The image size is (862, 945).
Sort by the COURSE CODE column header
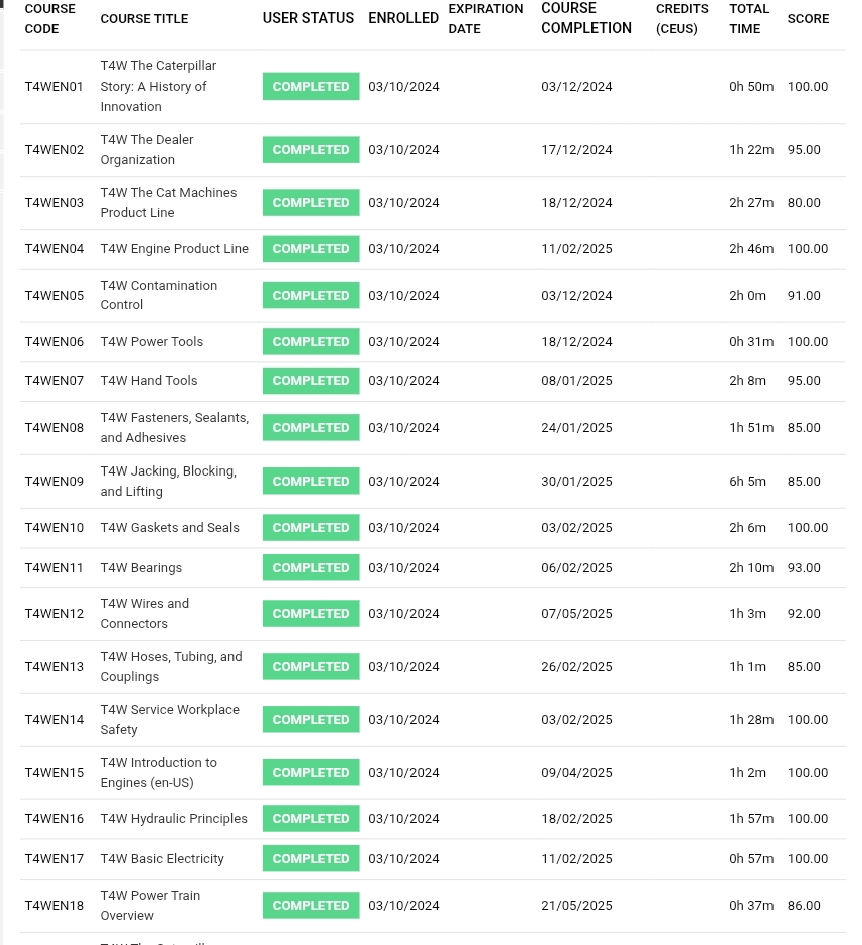(50, 19)
